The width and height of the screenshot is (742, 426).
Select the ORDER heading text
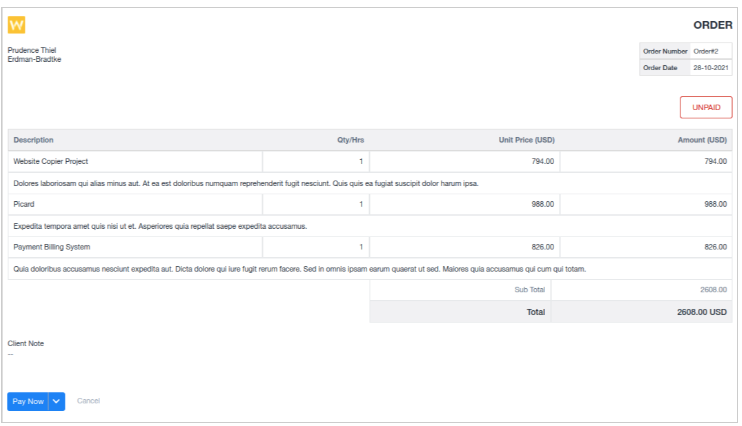coord(713,25)
